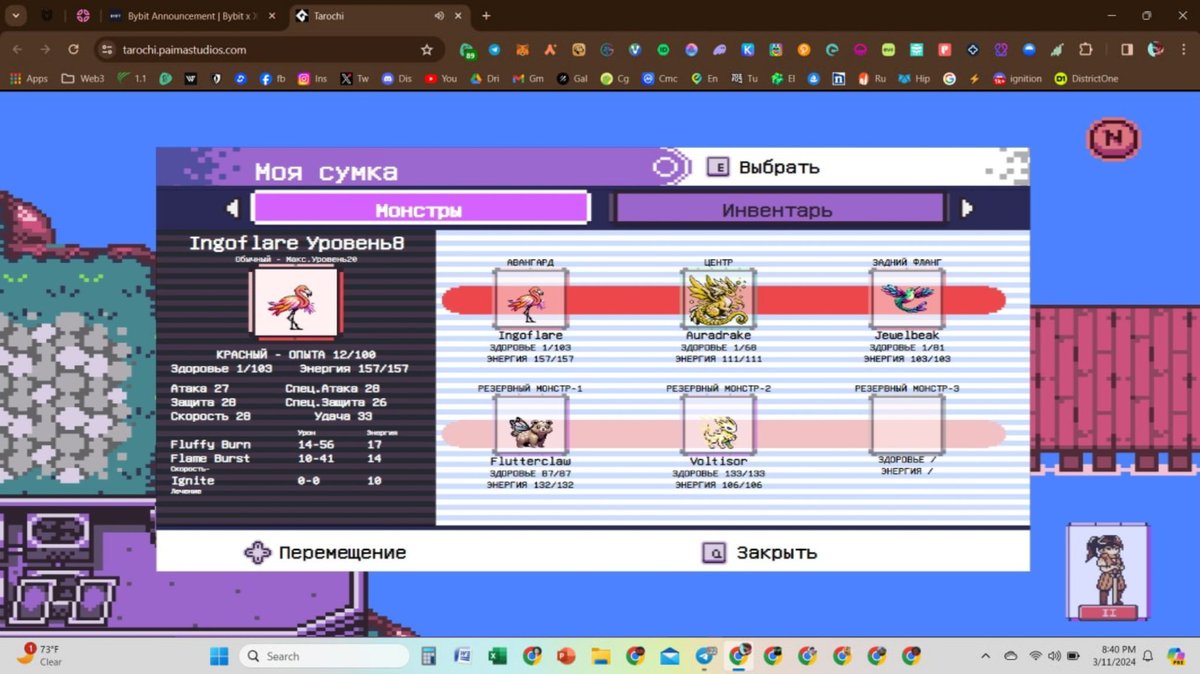Click the right arrow beside Инвентарь tab
The width and height of the screenshot is (1200, 674).
coord(967,209)
